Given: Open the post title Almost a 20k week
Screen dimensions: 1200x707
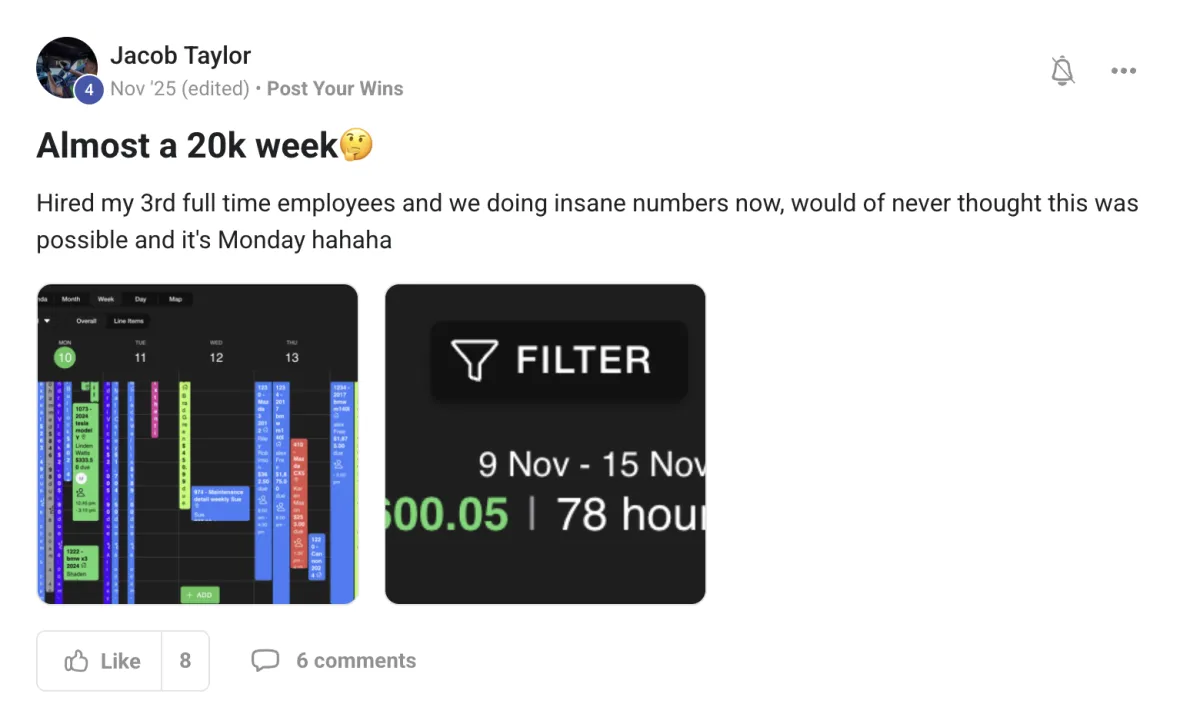Looking at the screenshot, I should [188, 146].
